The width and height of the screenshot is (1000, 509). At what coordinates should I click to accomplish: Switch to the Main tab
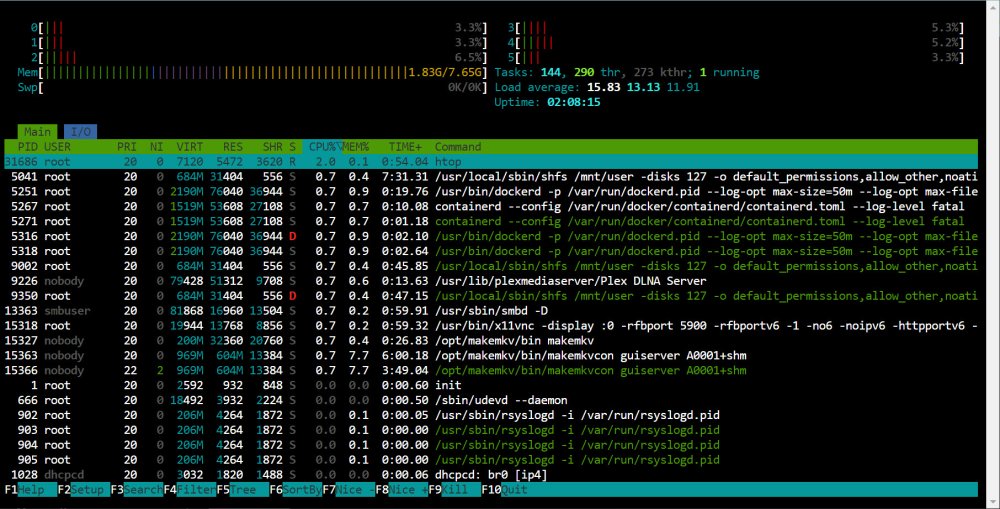(x=37, y=132)
